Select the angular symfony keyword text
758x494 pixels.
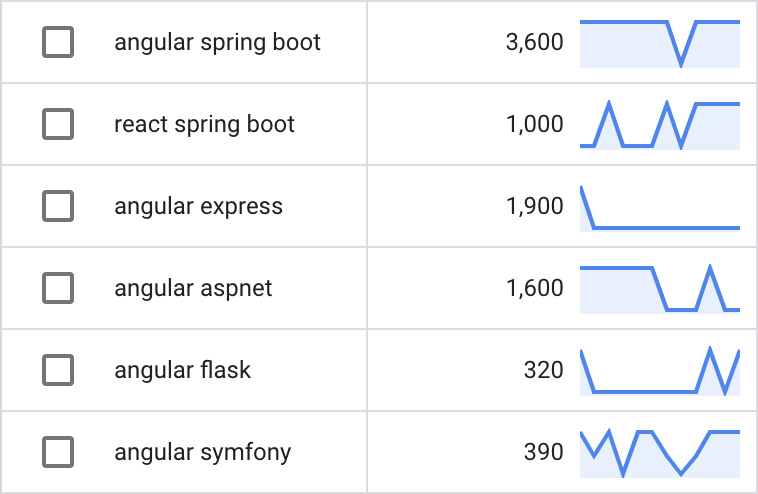point(203,452)
